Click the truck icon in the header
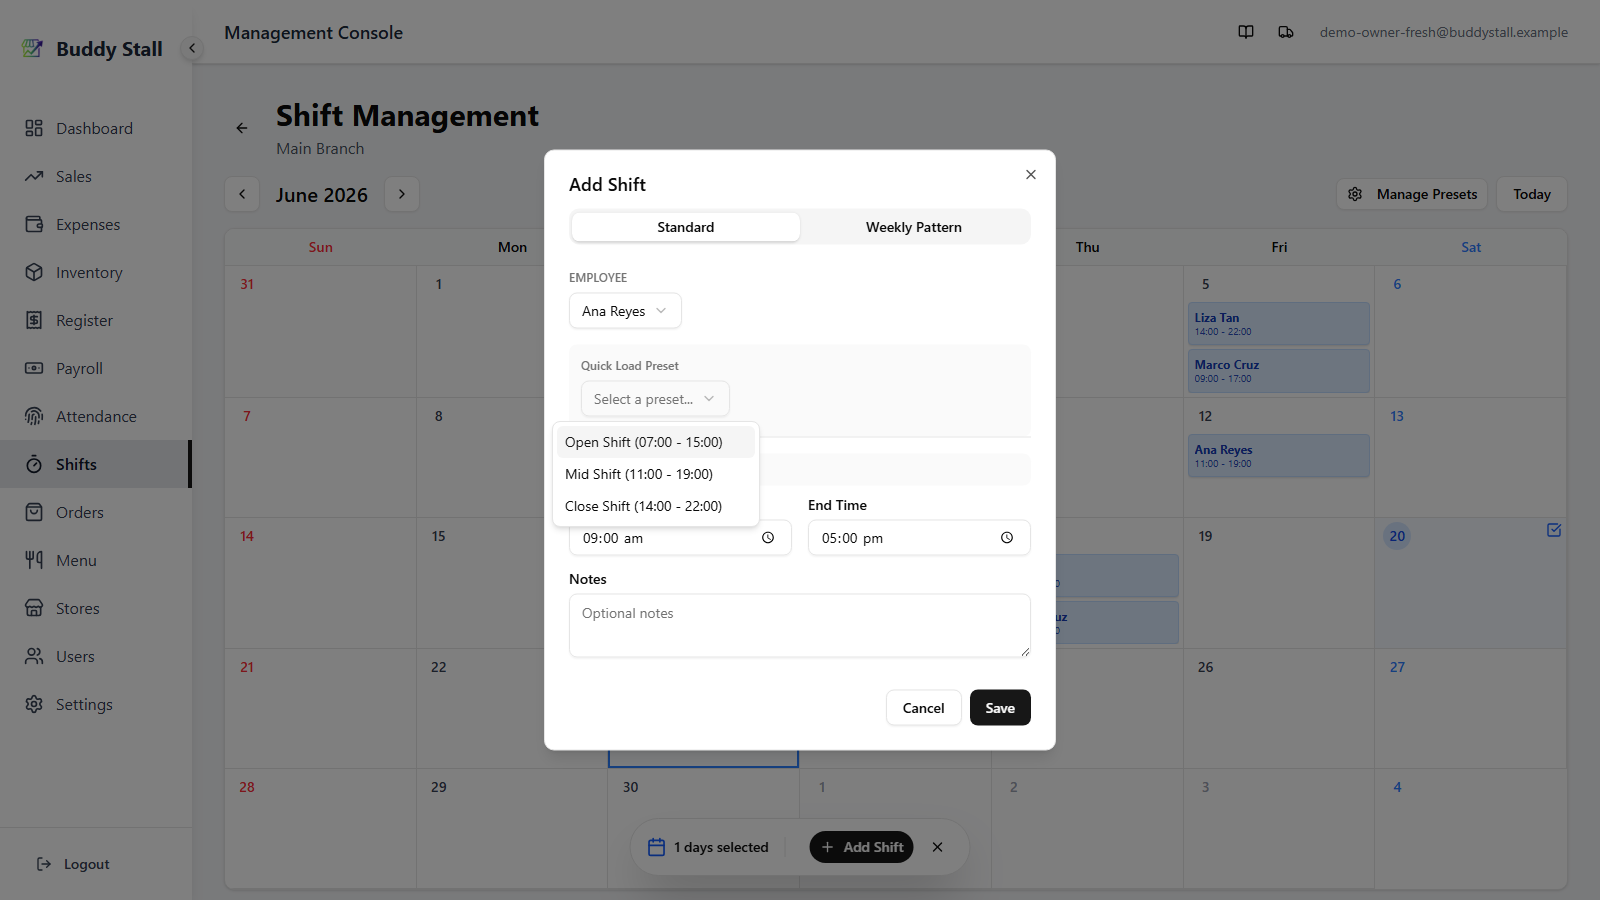The width and height of the screenshot is (1600, 900). point(1286,32)
